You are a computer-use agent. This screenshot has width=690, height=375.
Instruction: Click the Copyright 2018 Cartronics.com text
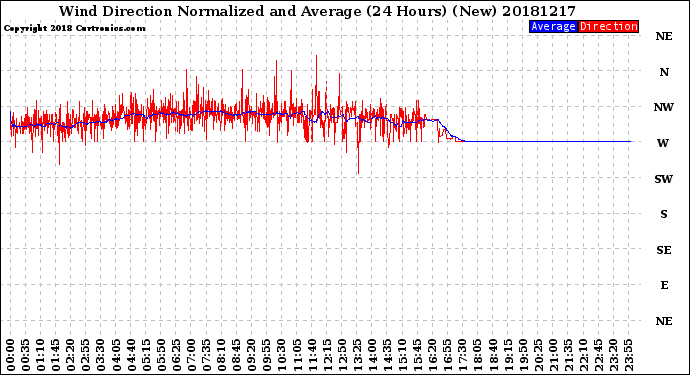[x=74, y=28]
